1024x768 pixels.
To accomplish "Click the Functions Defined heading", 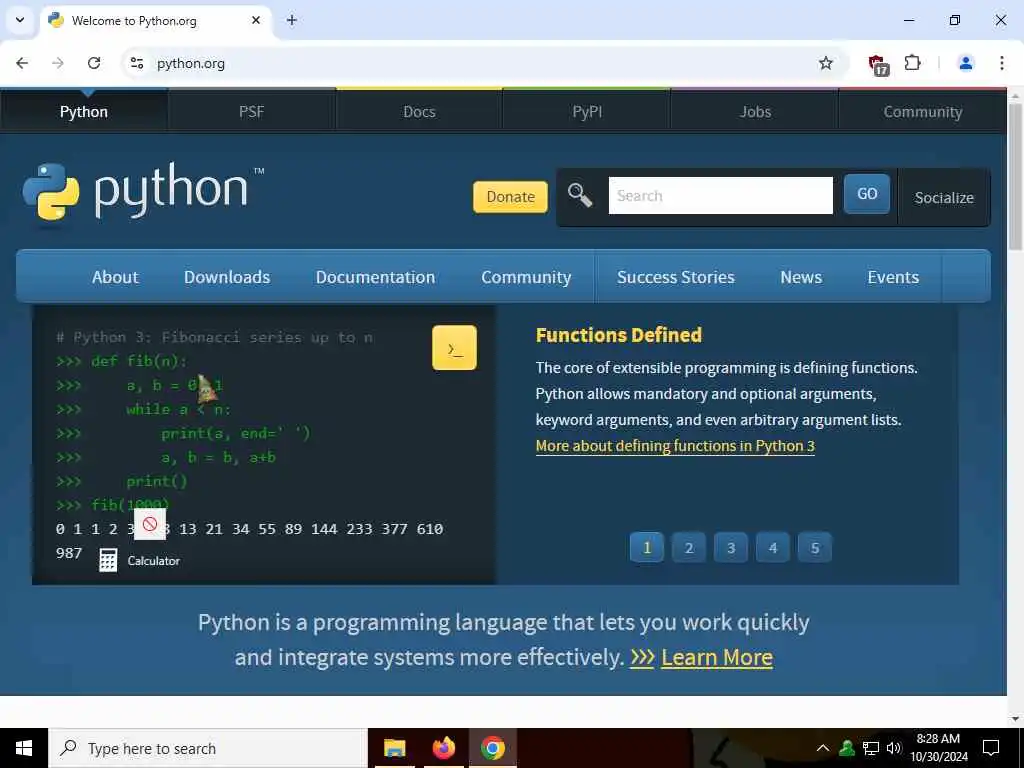I will pyautogui.click(x=618, y=335).
